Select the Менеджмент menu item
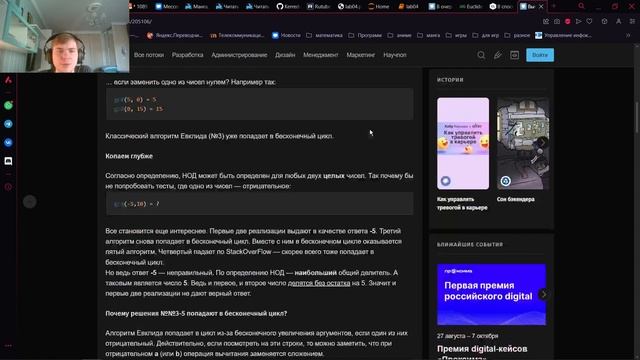The height and width of the screenshot is (360, 640). (320, 55)
